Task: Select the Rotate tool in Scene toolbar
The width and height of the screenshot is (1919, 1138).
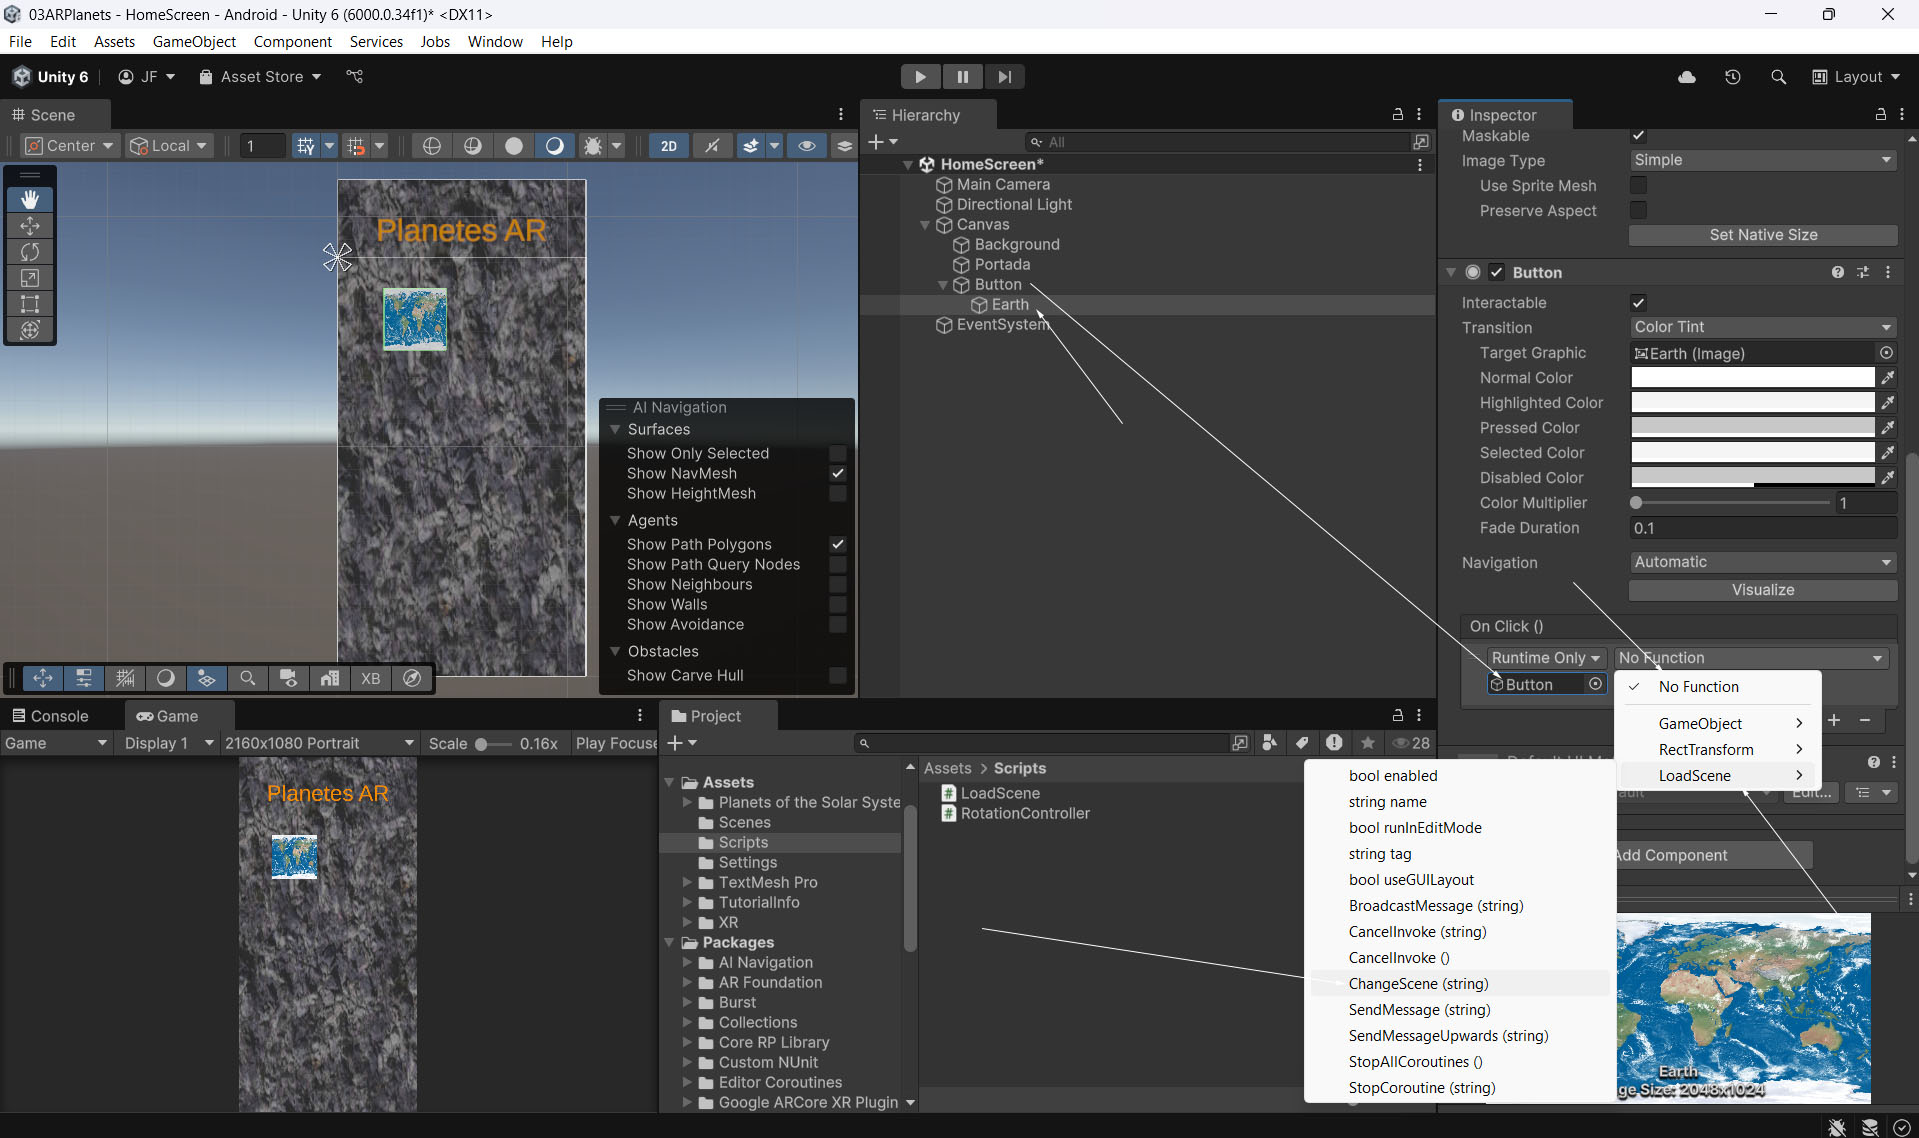Action: point(30,252)
